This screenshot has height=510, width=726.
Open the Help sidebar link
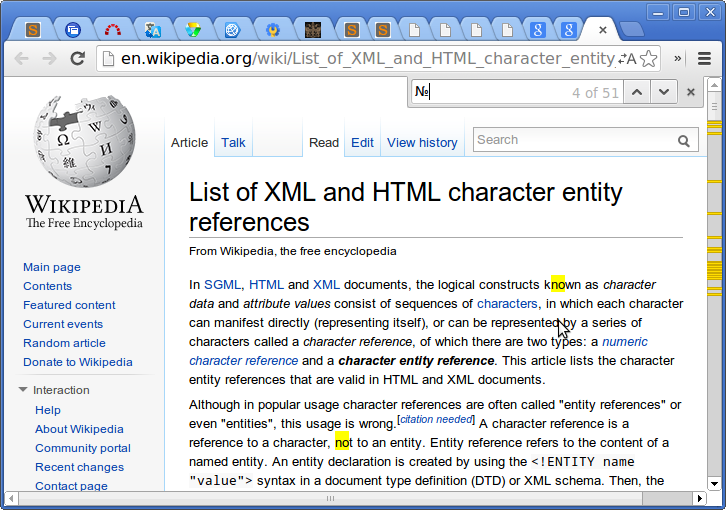[48, 410]
